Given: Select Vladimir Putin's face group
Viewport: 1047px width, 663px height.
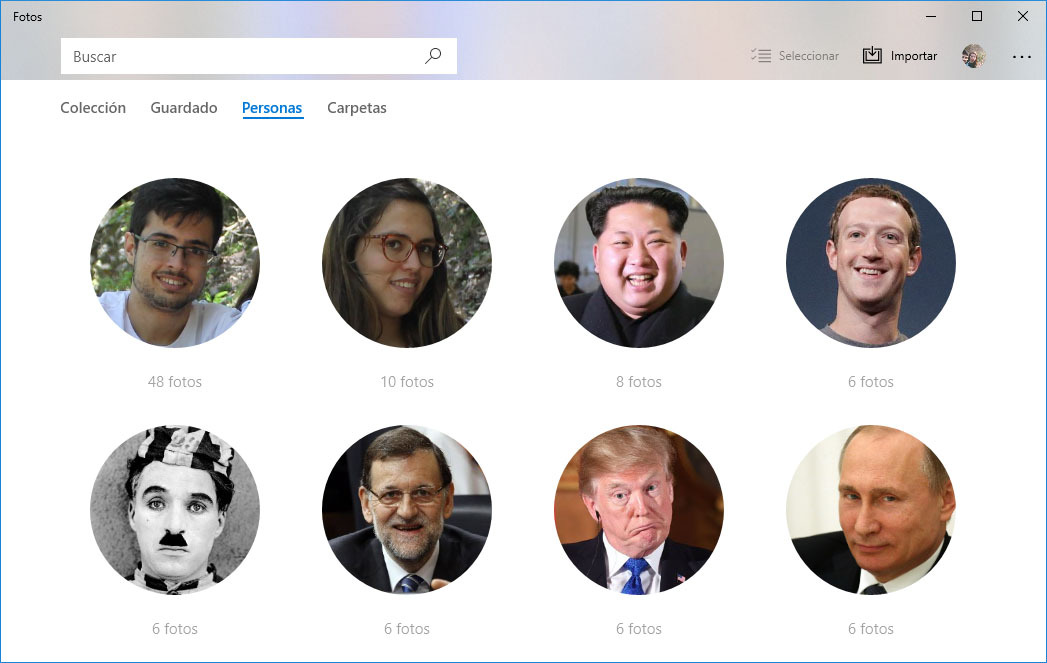Looking at the screenshot, I should tap(870, 510).
